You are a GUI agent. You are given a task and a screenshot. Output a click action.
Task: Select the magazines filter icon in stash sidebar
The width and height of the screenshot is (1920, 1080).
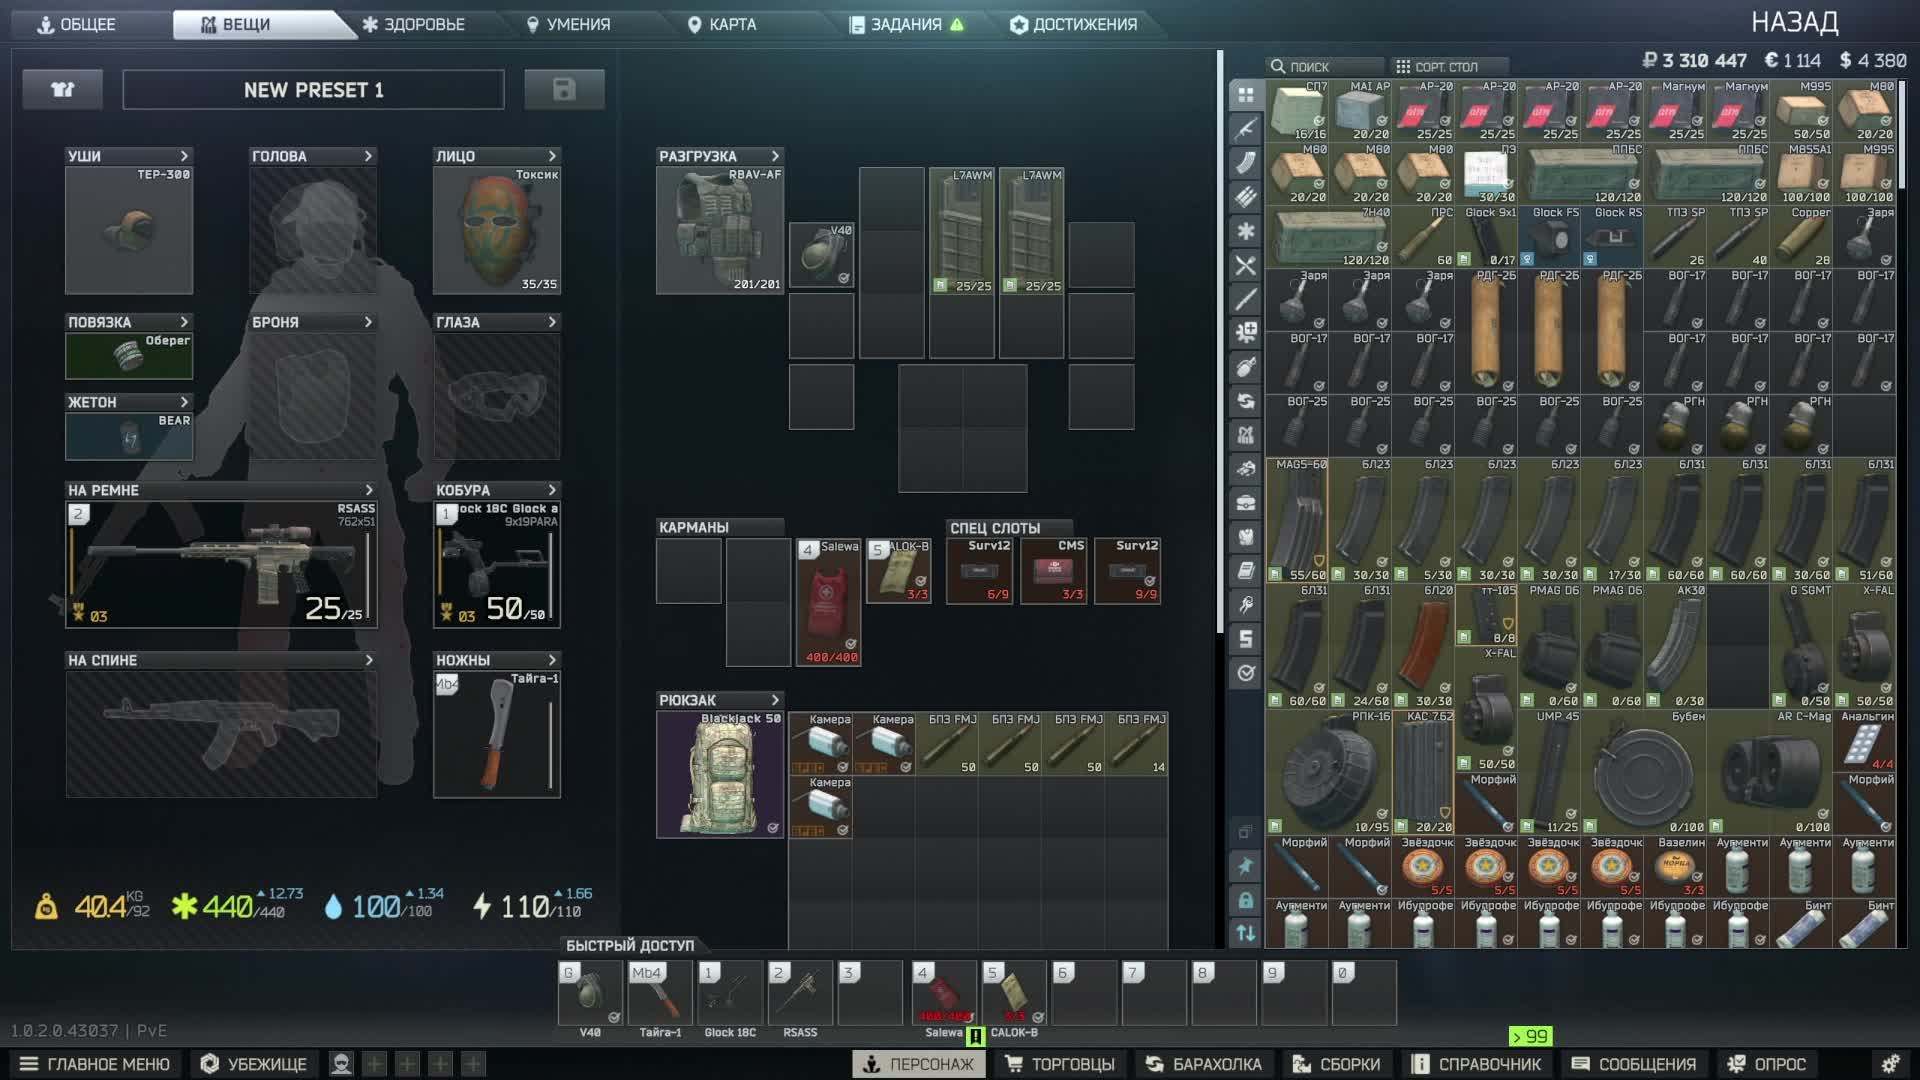click(x=1245, y=163)
